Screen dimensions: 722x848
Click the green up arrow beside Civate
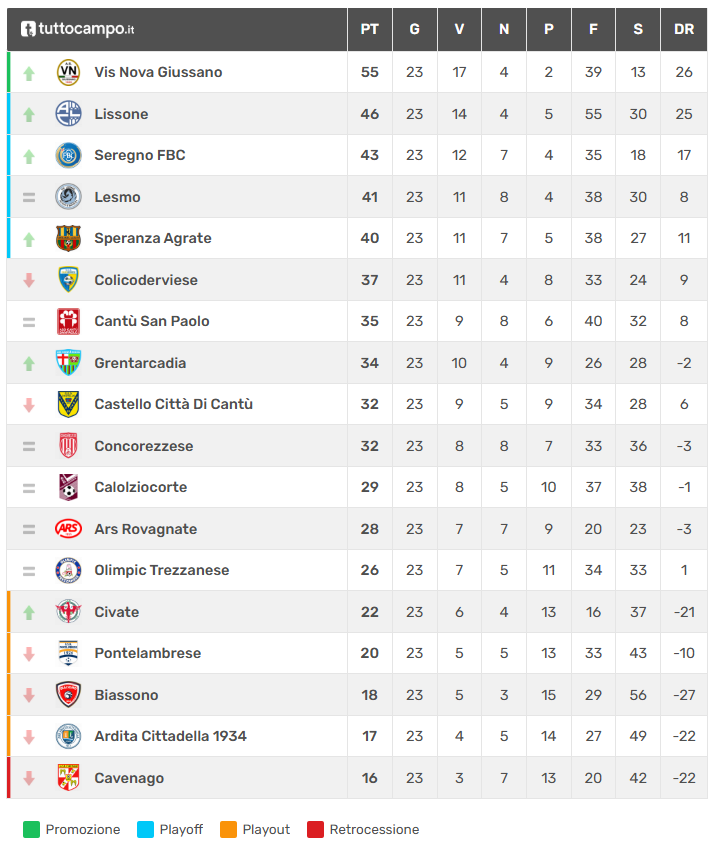pos(29,612)
